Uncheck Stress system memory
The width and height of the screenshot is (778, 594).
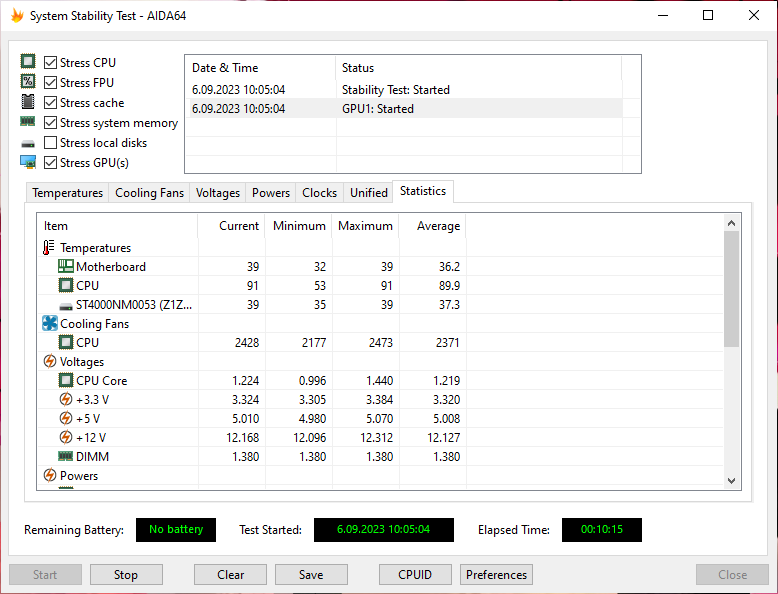50,123
